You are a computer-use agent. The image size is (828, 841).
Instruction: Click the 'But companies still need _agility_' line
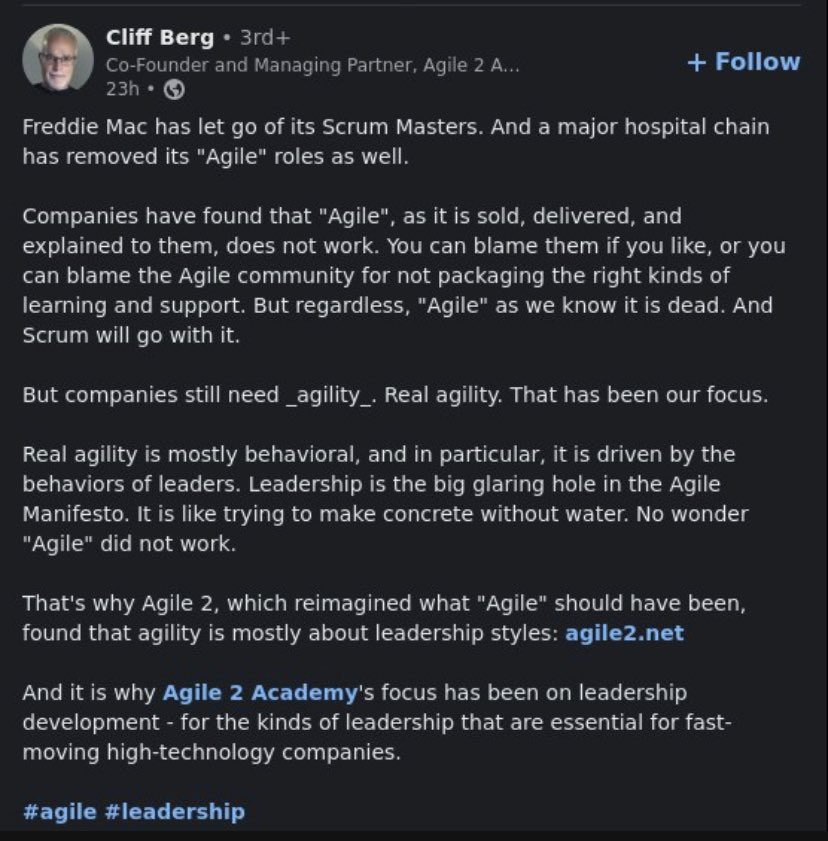click(x=395, y=394)
